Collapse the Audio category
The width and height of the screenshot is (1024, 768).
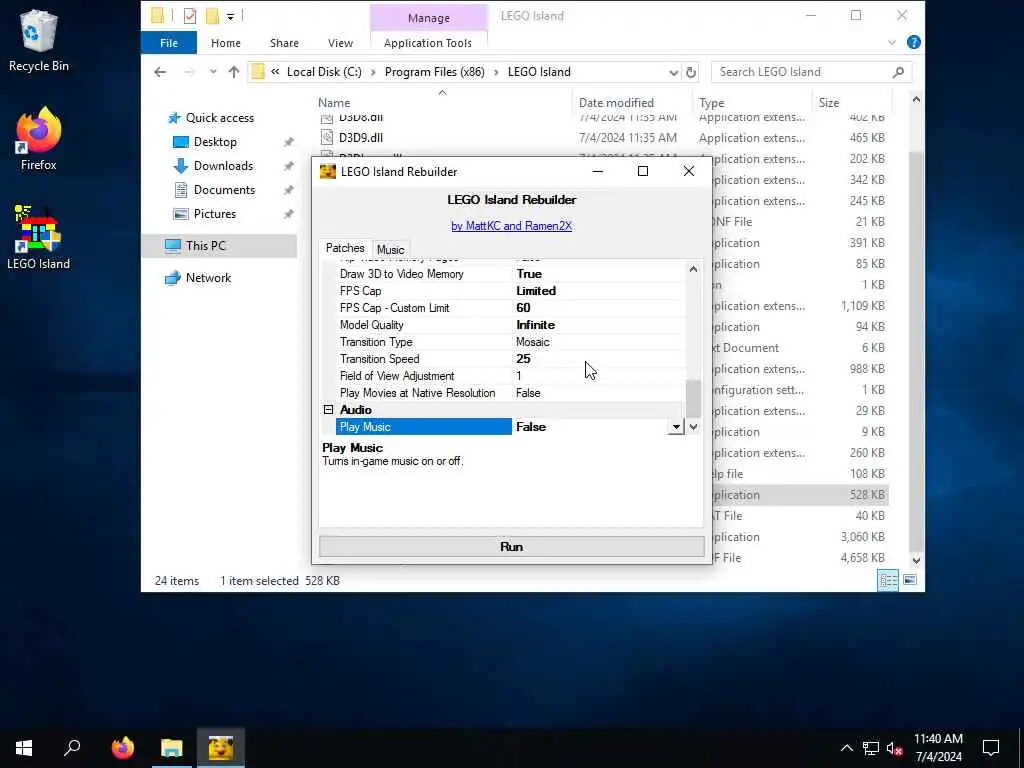coord(328,409)
